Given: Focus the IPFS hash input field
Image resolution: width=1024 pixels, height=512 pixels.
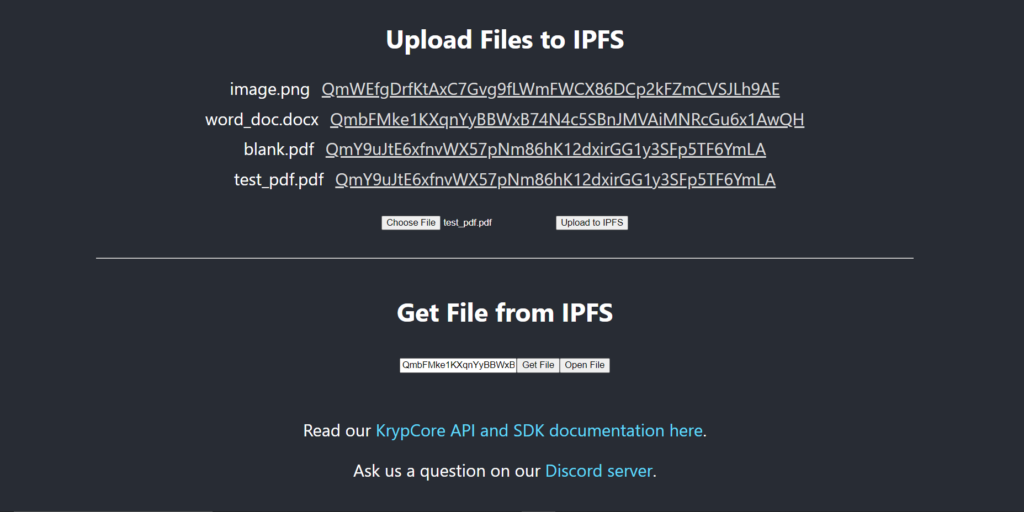Looking at the screenshot, I should 458,365.
